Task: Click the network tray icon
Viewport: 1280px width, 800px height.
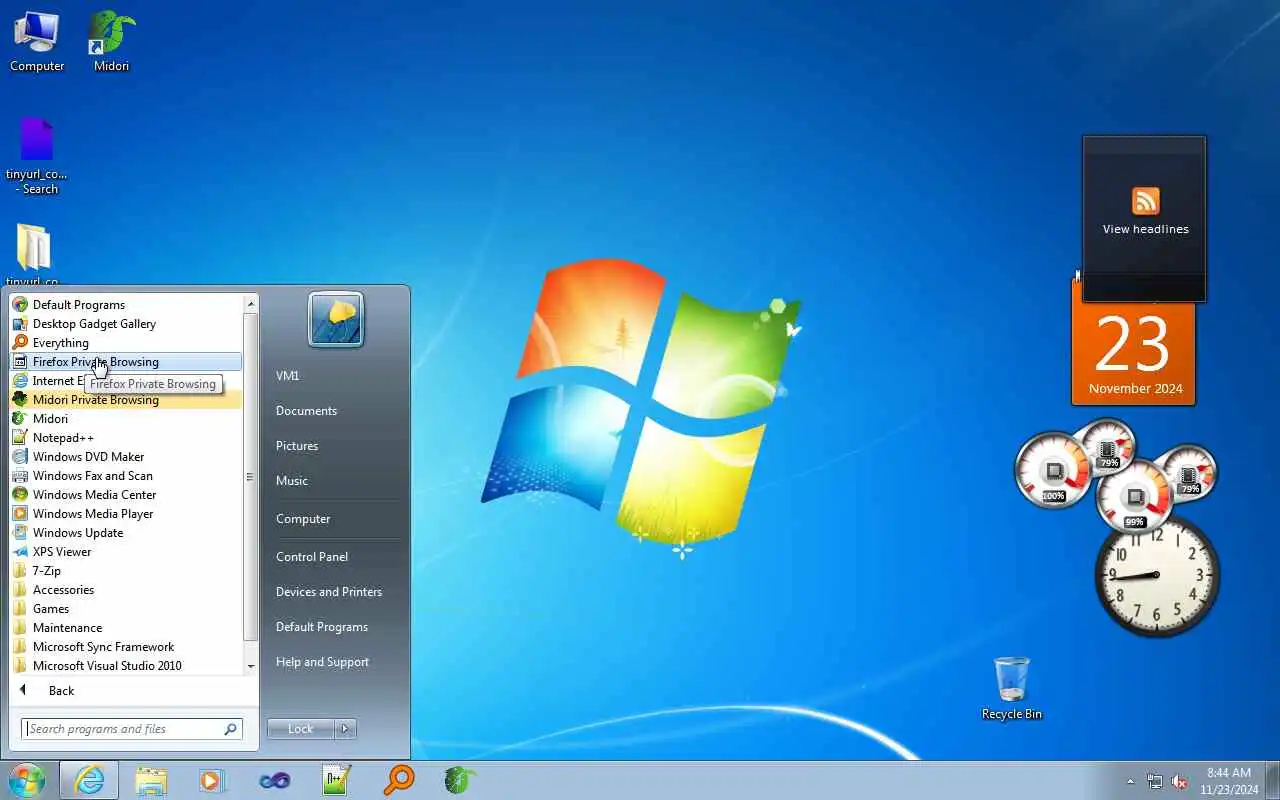Action: 1155,781
